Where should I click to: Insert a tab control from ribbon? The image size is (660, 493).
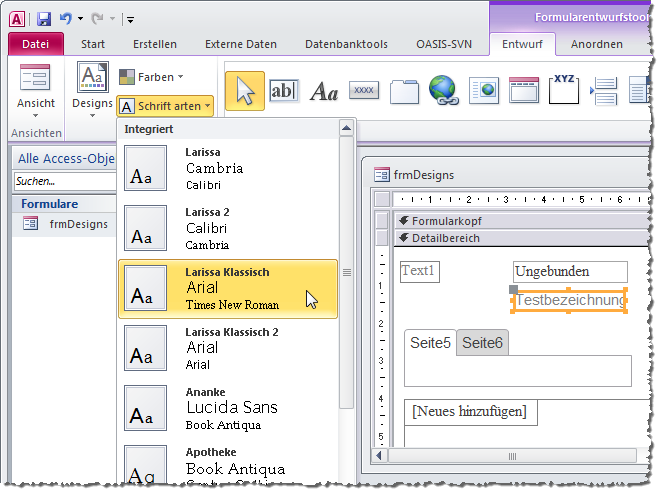404,91
